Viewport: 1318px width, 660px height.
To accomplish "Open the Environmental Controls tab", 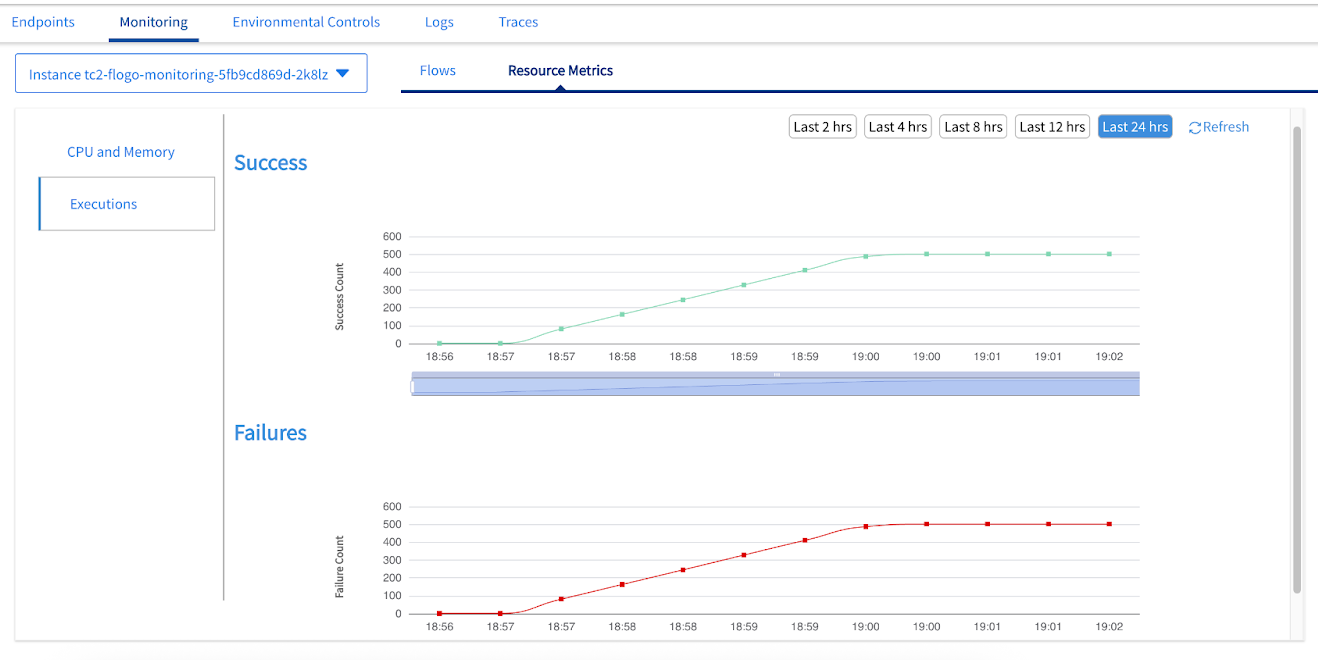I will (306, 22).
